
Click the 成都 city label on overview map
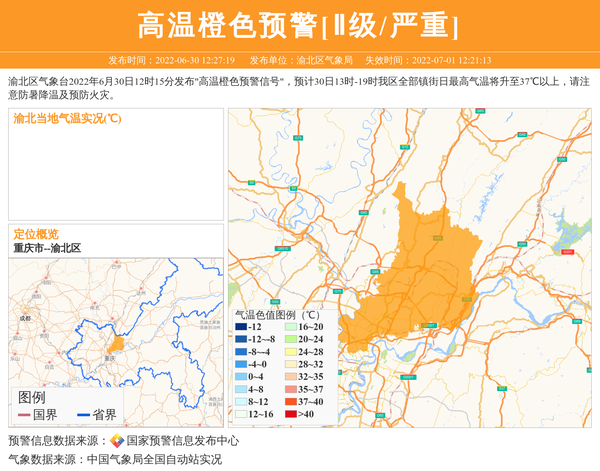pyautogui.click(x=24, y=318)
